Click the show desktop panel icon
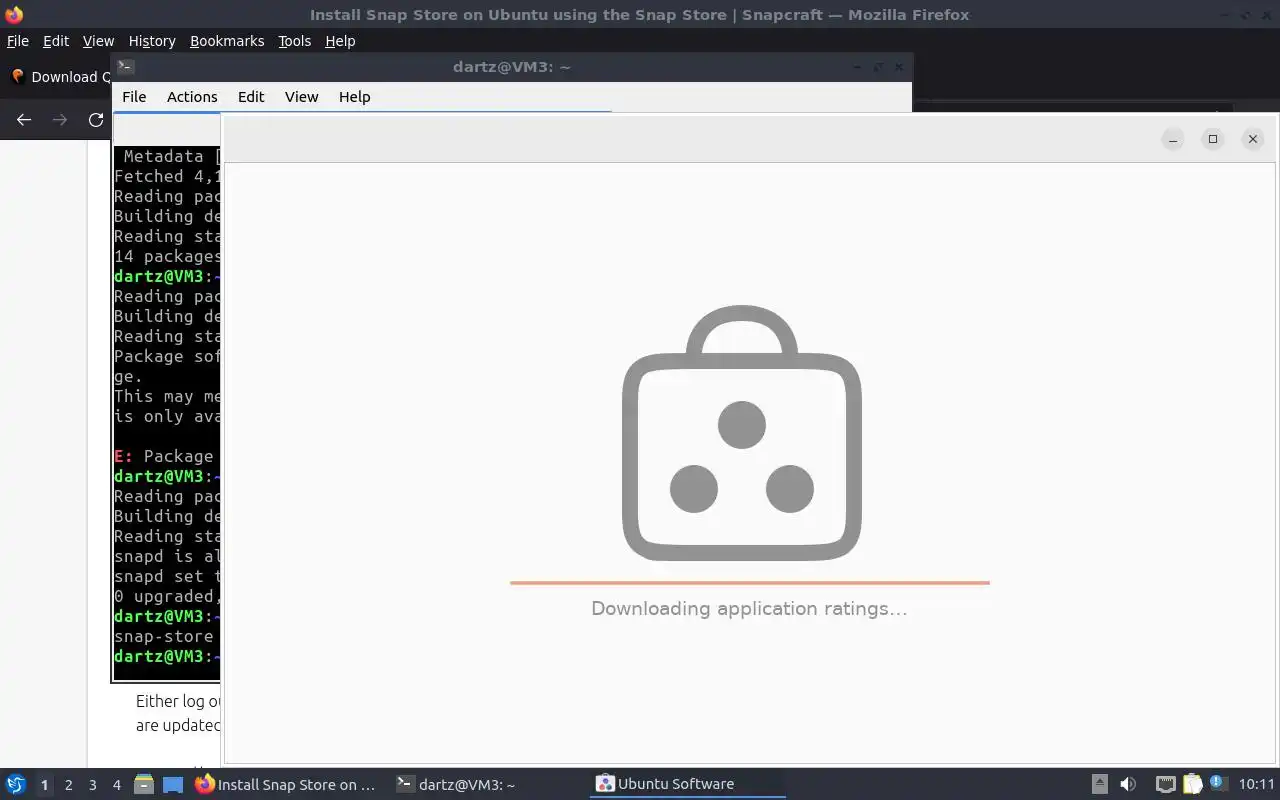The height and width of the screenshot is (800, 1280). [x=172, y=785]
